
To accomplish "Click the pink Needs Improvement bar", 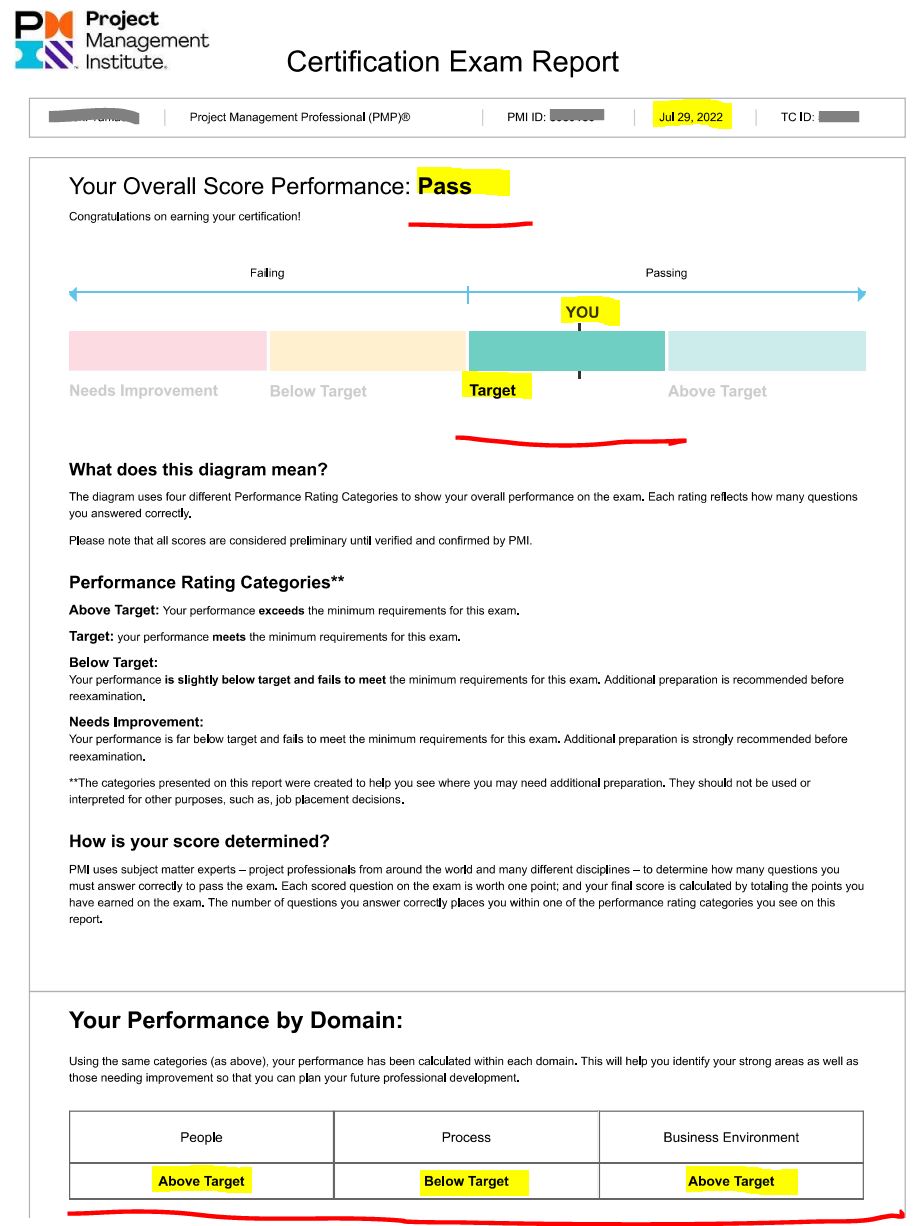I will (167, 351).
